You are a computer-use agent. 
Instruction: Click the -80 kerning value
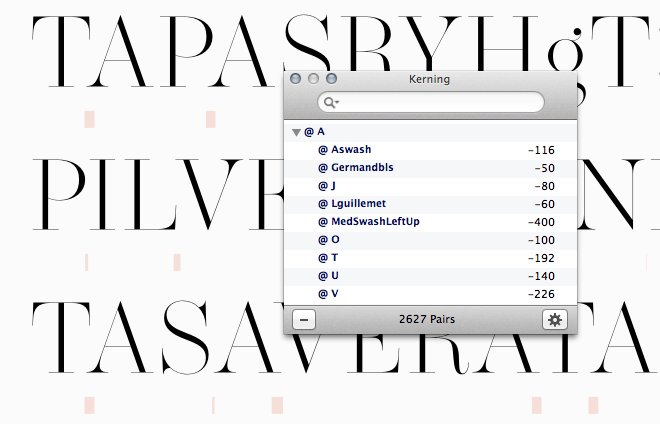coord(545,187)
